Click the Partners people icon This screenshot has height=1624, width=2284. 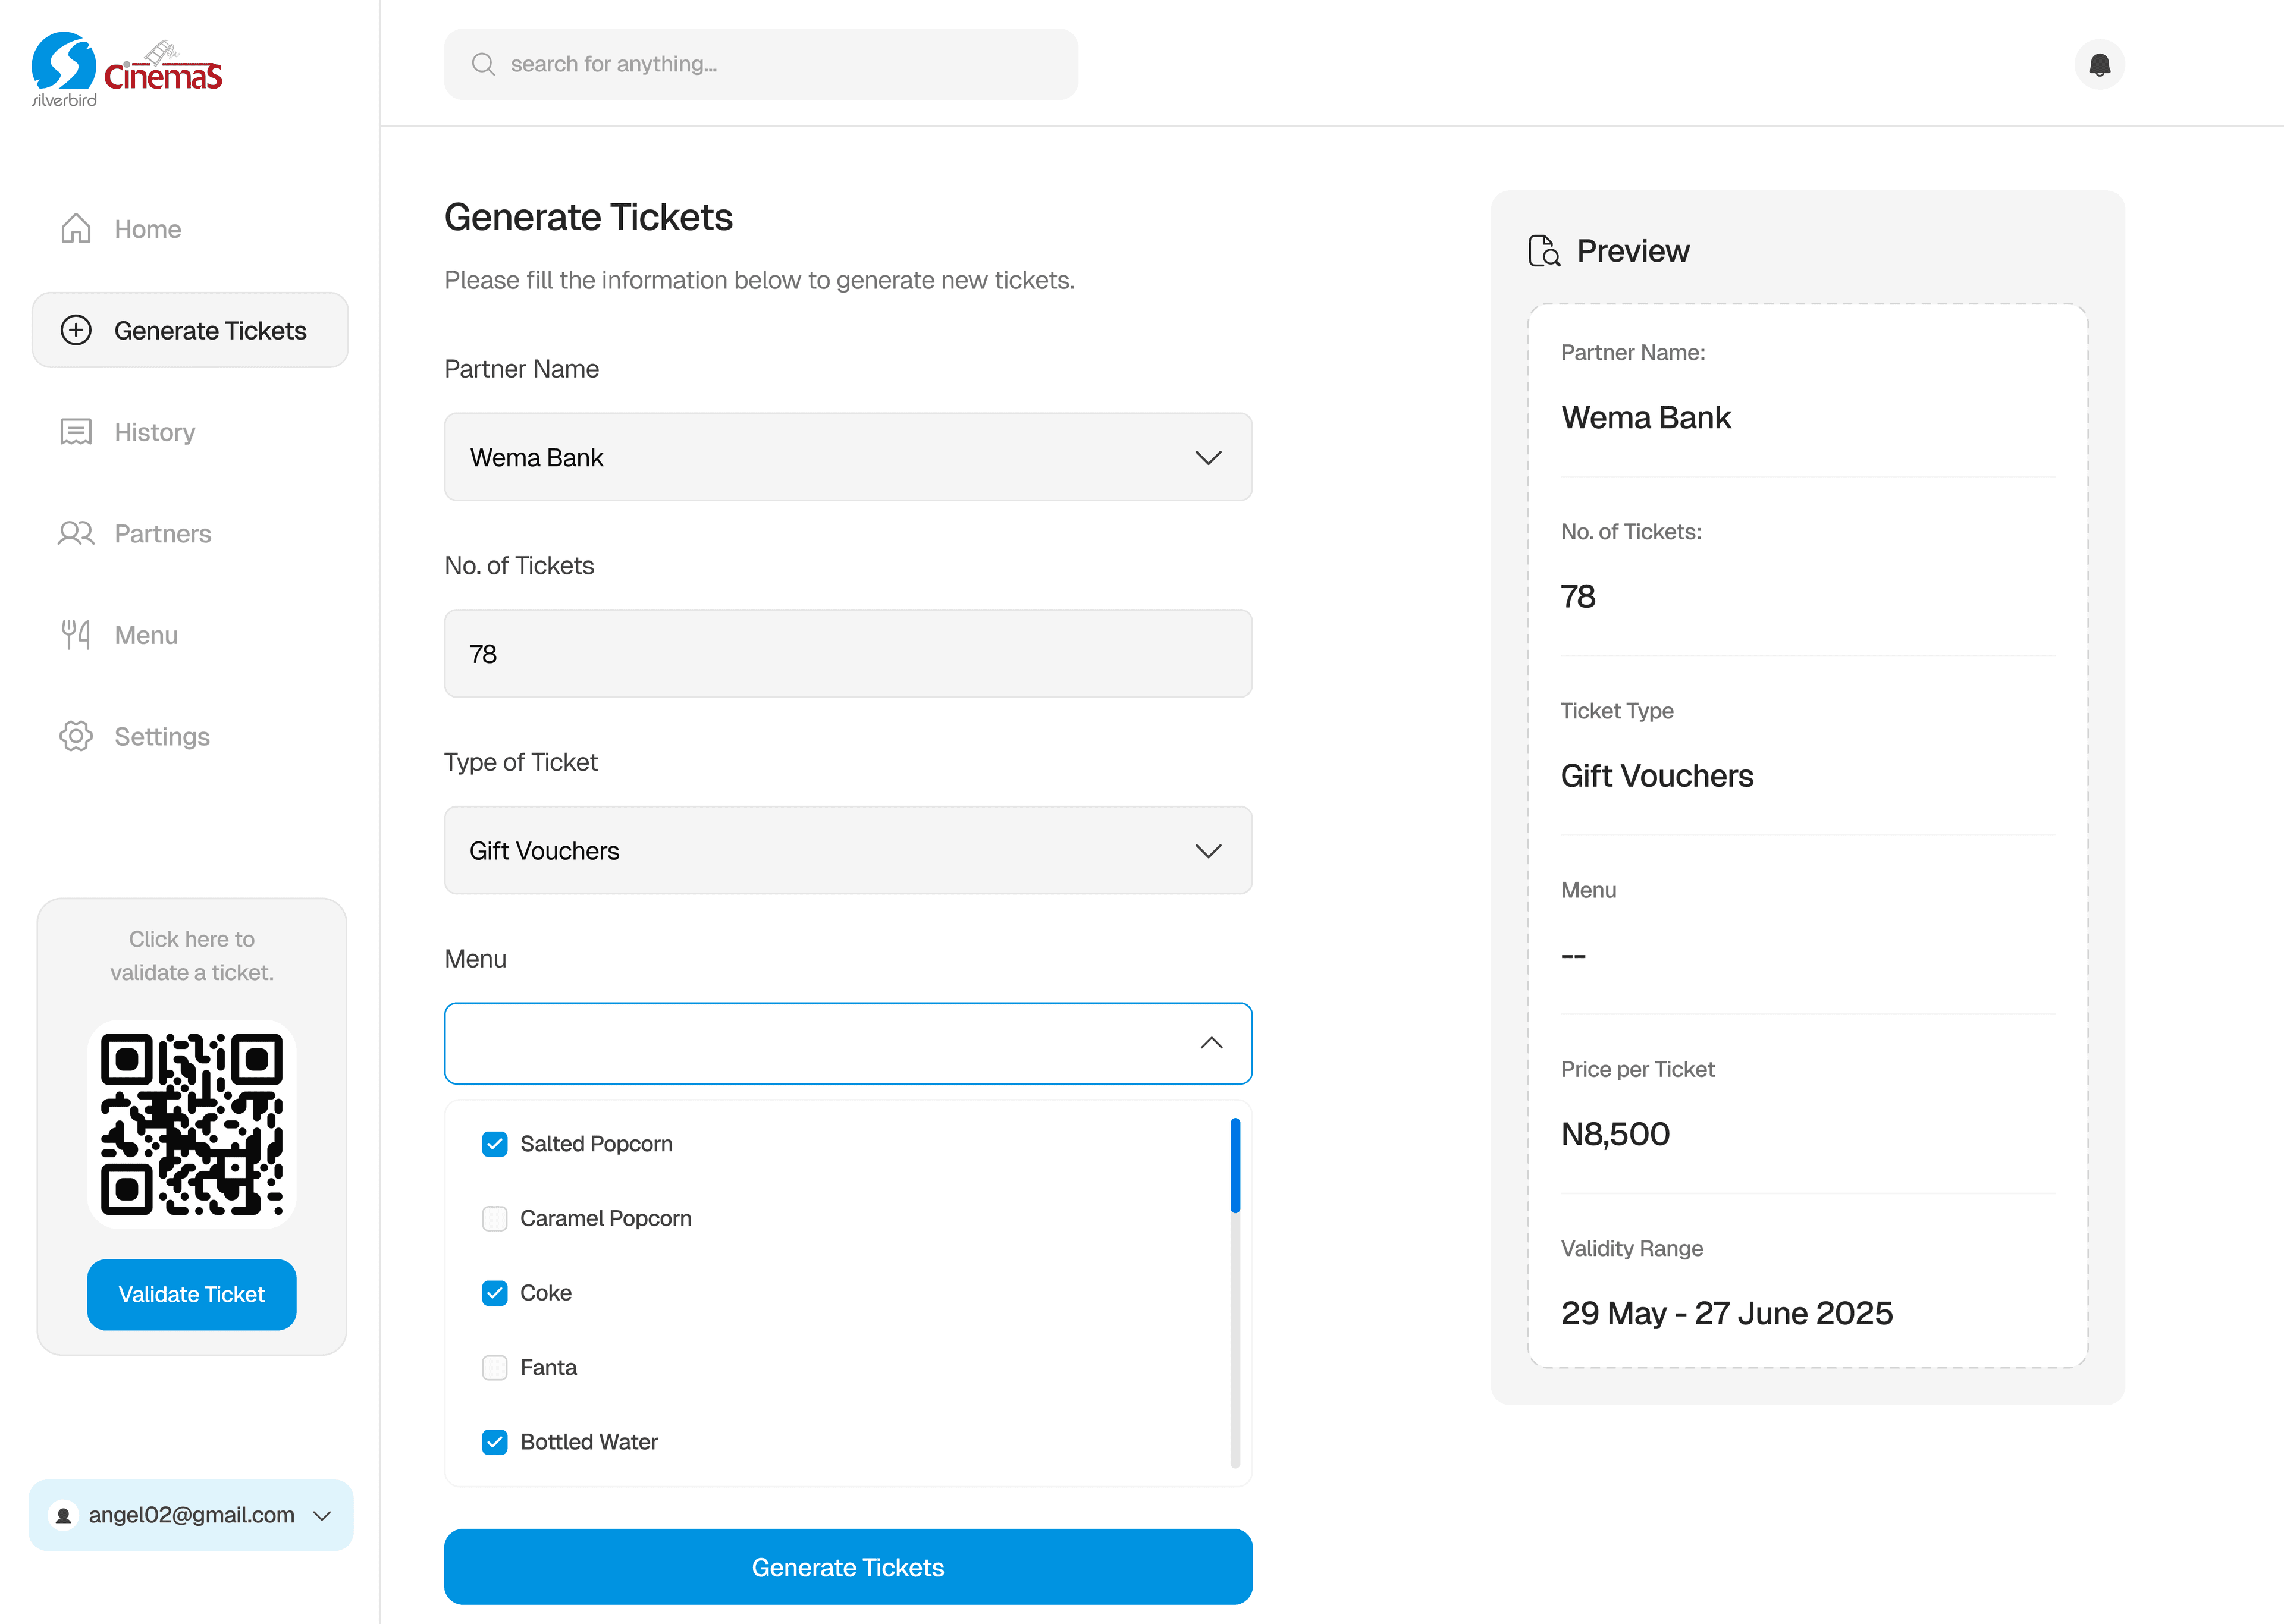tap(76, 533)
